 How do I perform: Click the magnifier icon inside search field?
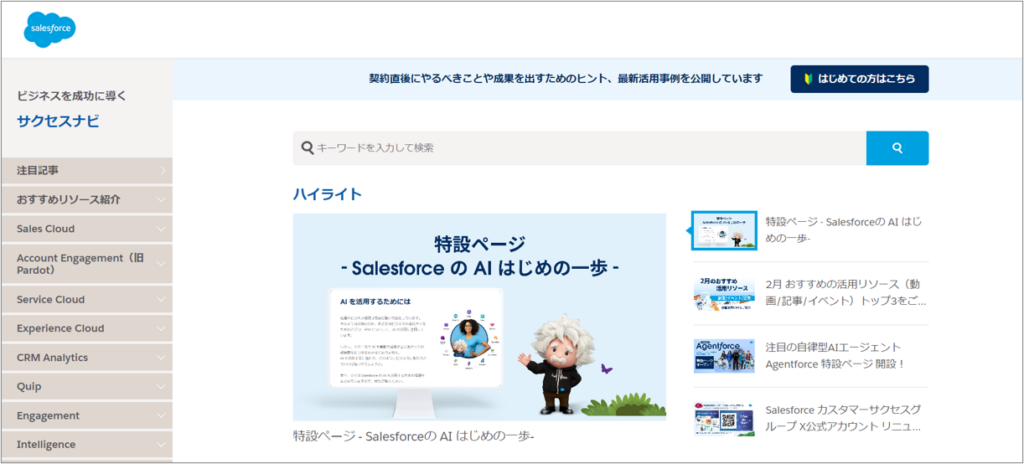[x=306, y=148]
